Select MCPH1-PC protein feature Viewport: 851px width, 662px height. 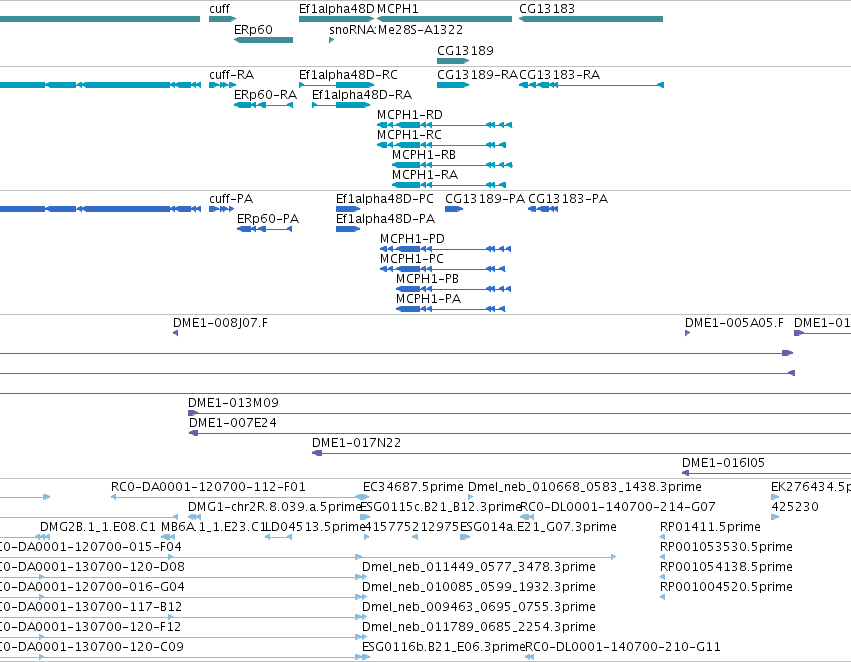tap(442, 269)
